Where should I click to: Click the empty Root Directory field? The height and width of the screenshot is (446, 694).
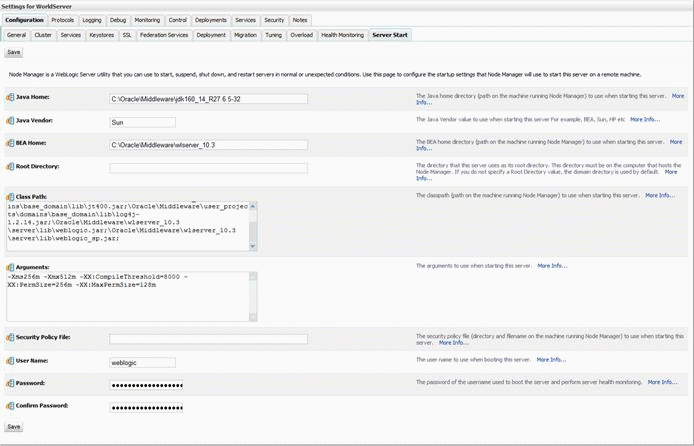click(208, 168)
